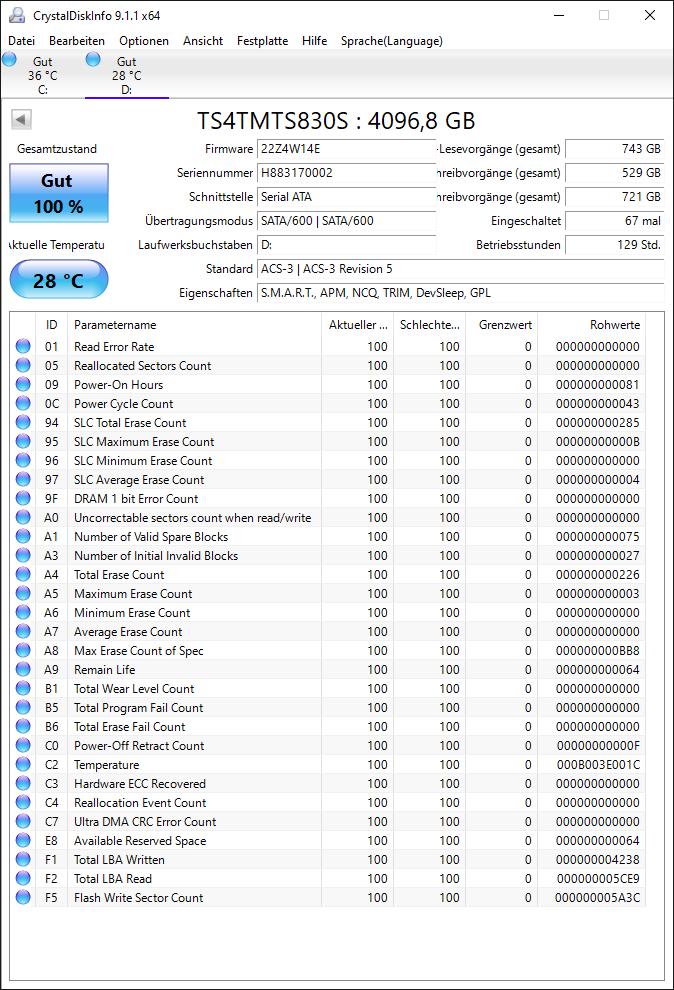
Task: Click the CrystalDiskInfo app icon in title bar
Action: [16, 15]
